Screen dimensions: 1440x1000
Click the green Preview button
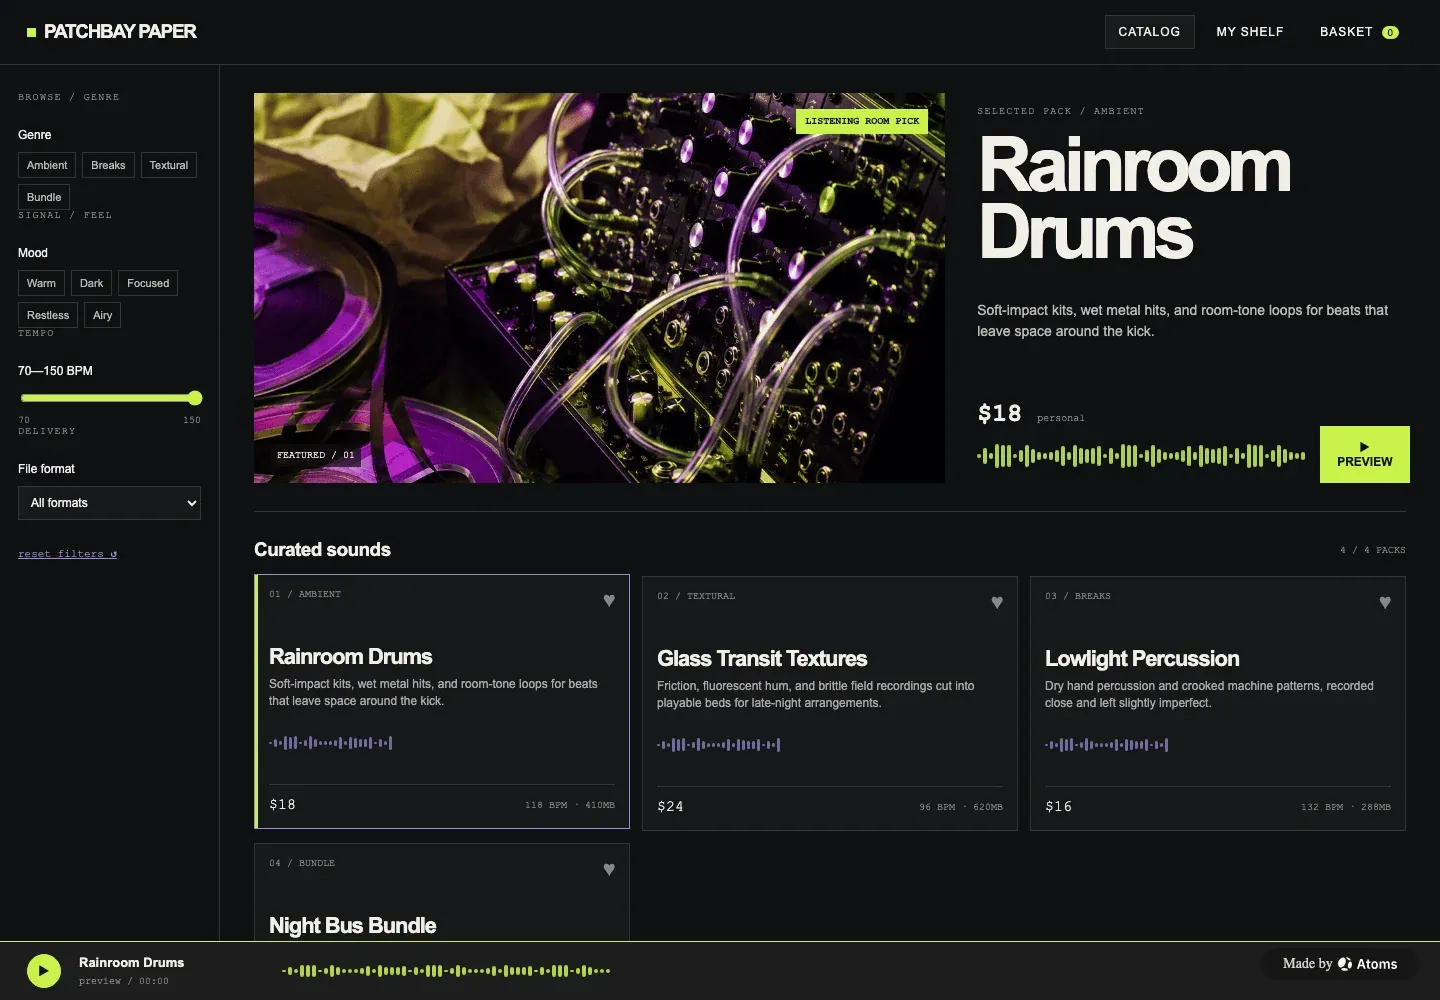[x=1365, y=455]
